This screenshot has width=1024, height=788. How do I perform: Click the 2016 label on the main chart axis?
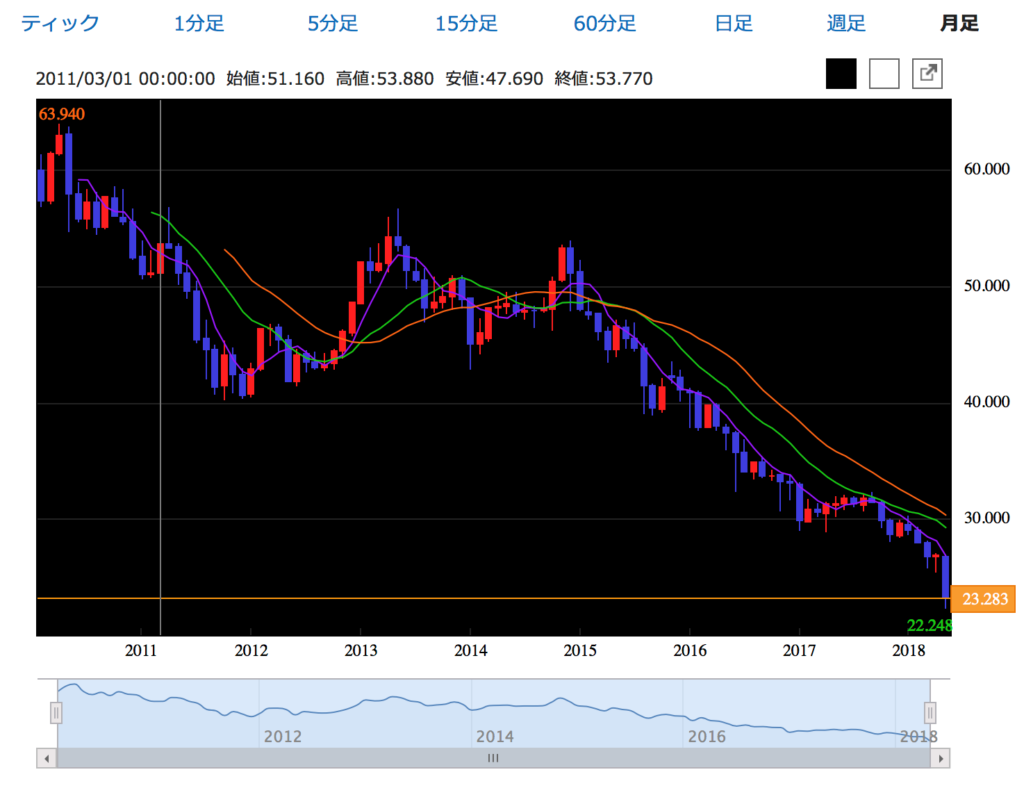[x=690, y=651]
